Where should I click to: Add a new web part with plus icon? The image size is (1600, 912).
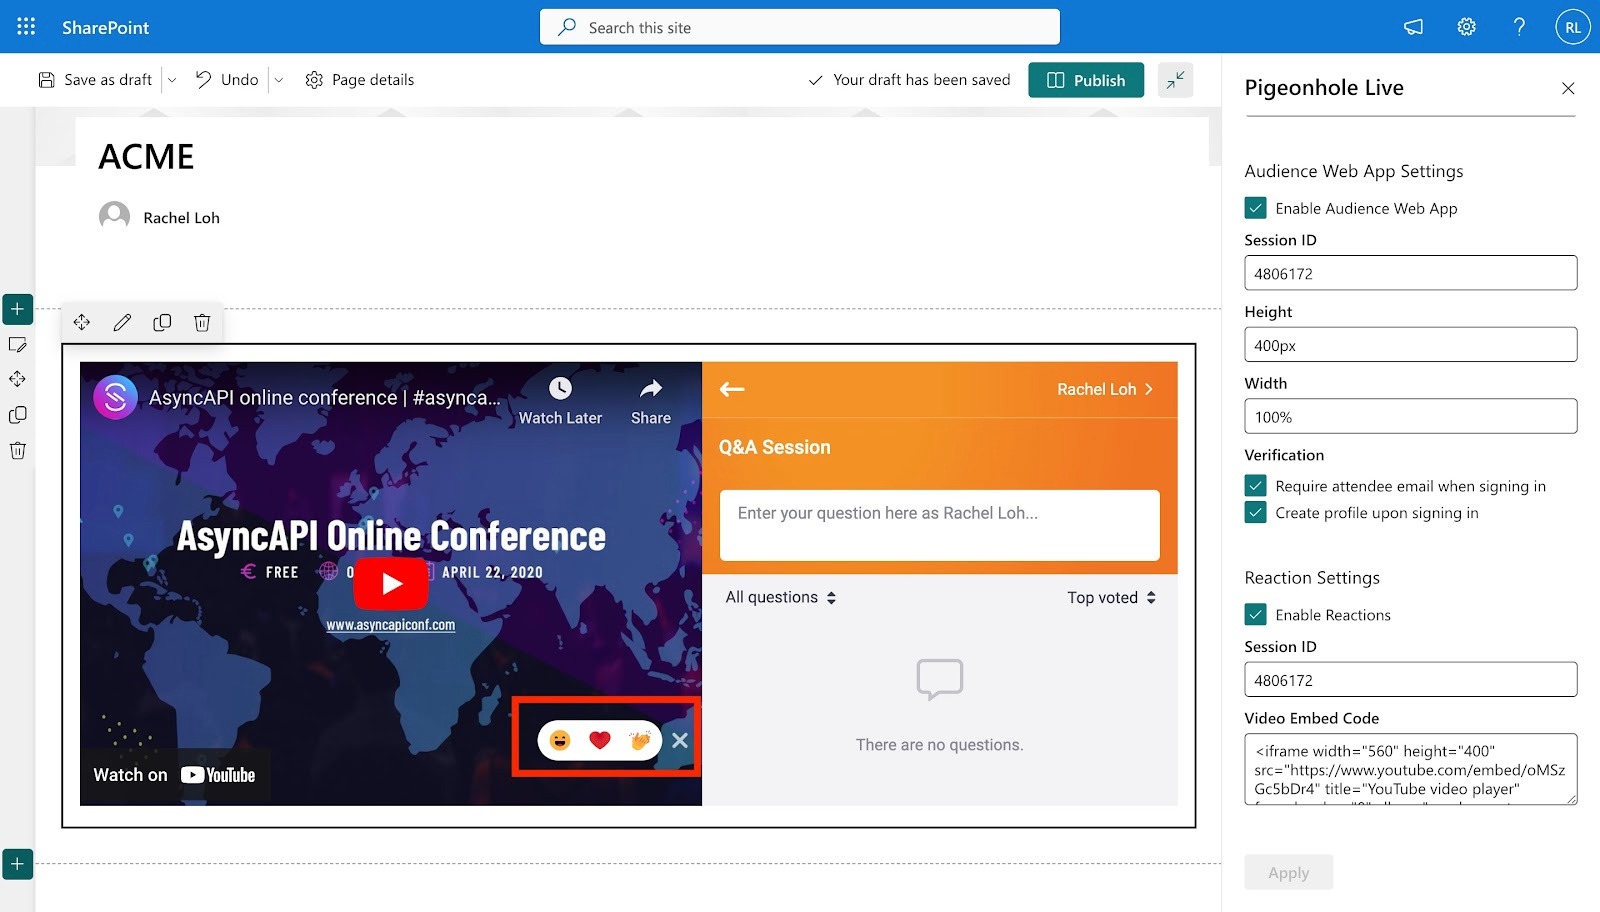tap(17, 309)
